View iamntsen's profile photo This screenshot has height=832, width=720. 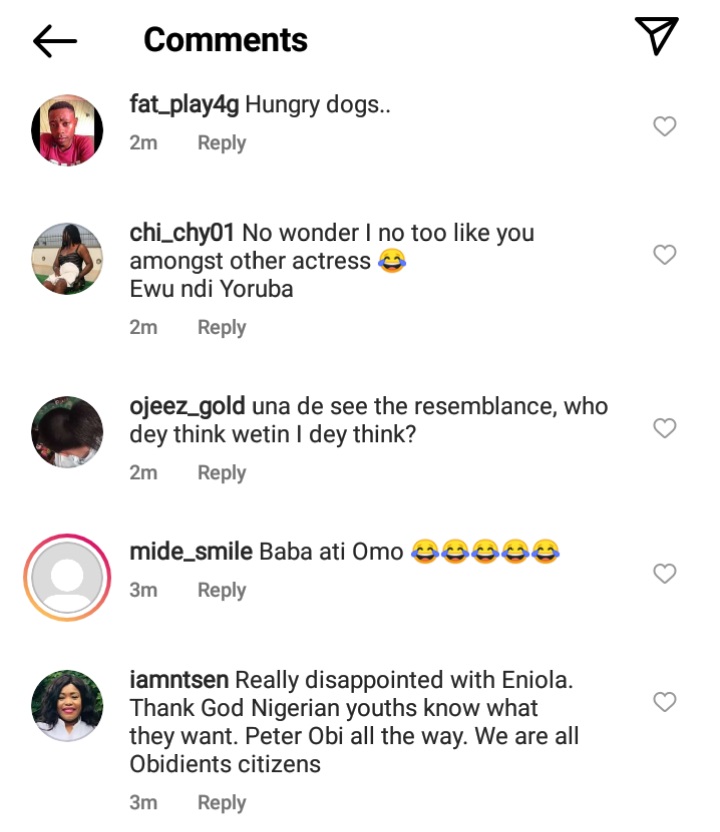pyautogui.click(x=68, y=706)
